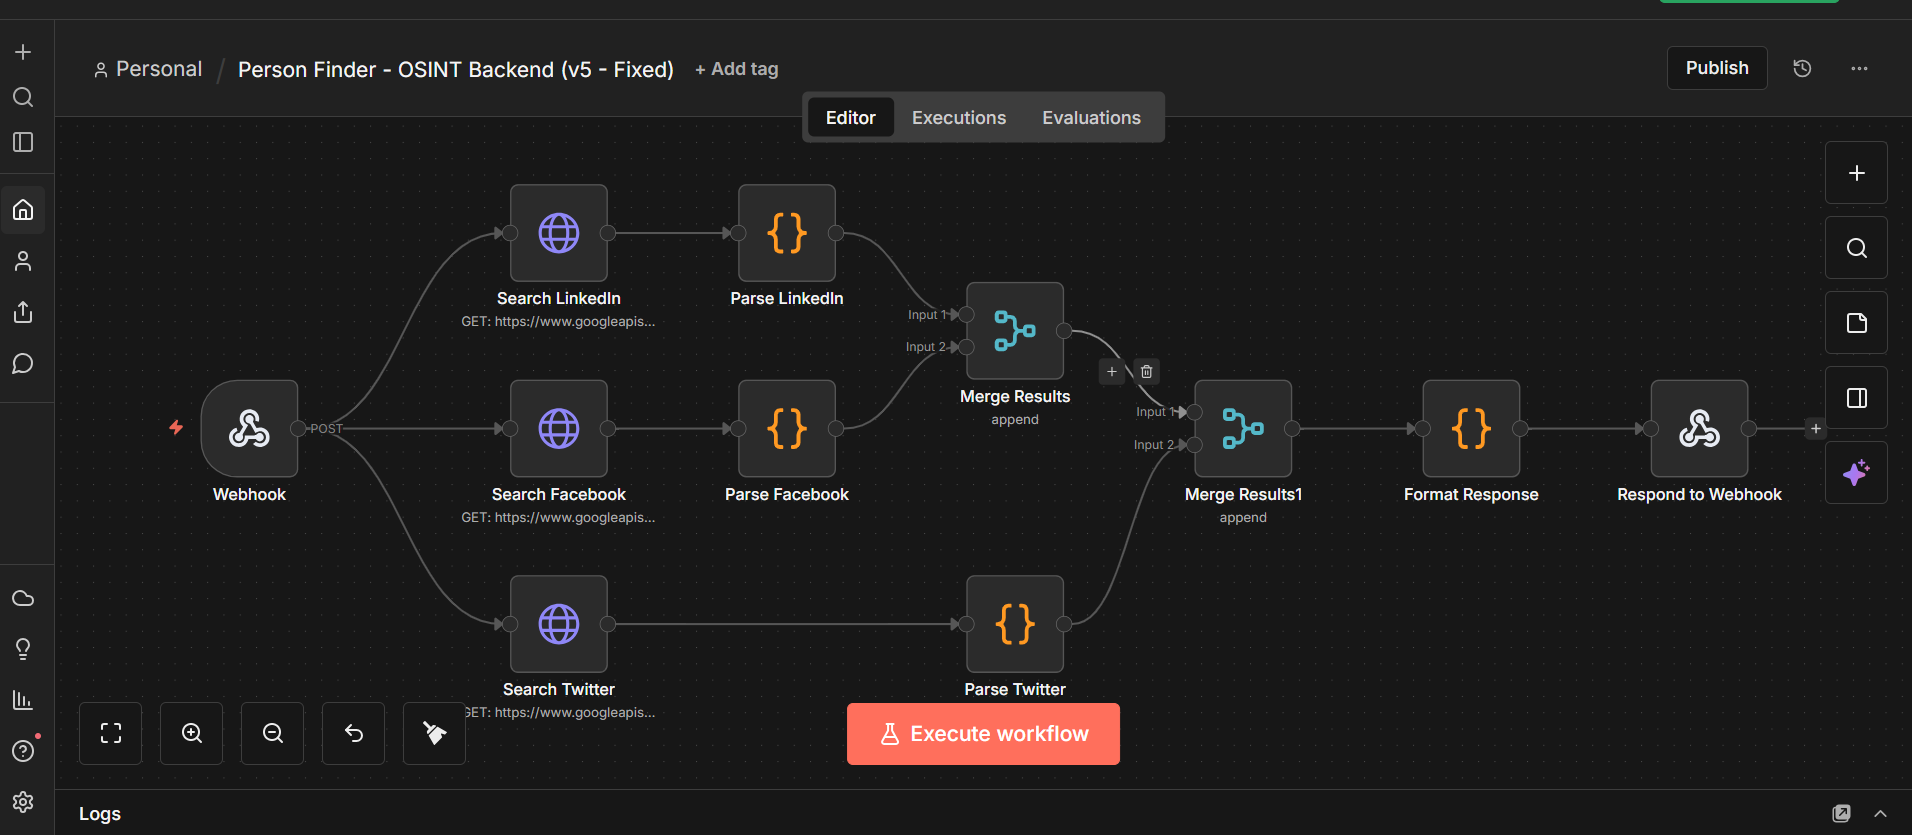Pop out the Logs panel

pos(1841,813)
